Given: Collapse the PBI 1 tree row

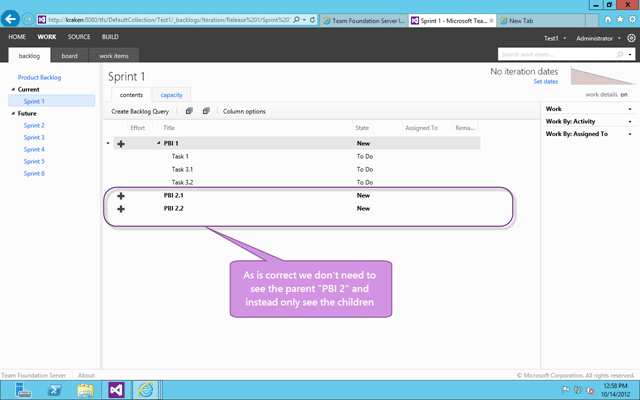Looking at the screenshot, I should [159, 143].
